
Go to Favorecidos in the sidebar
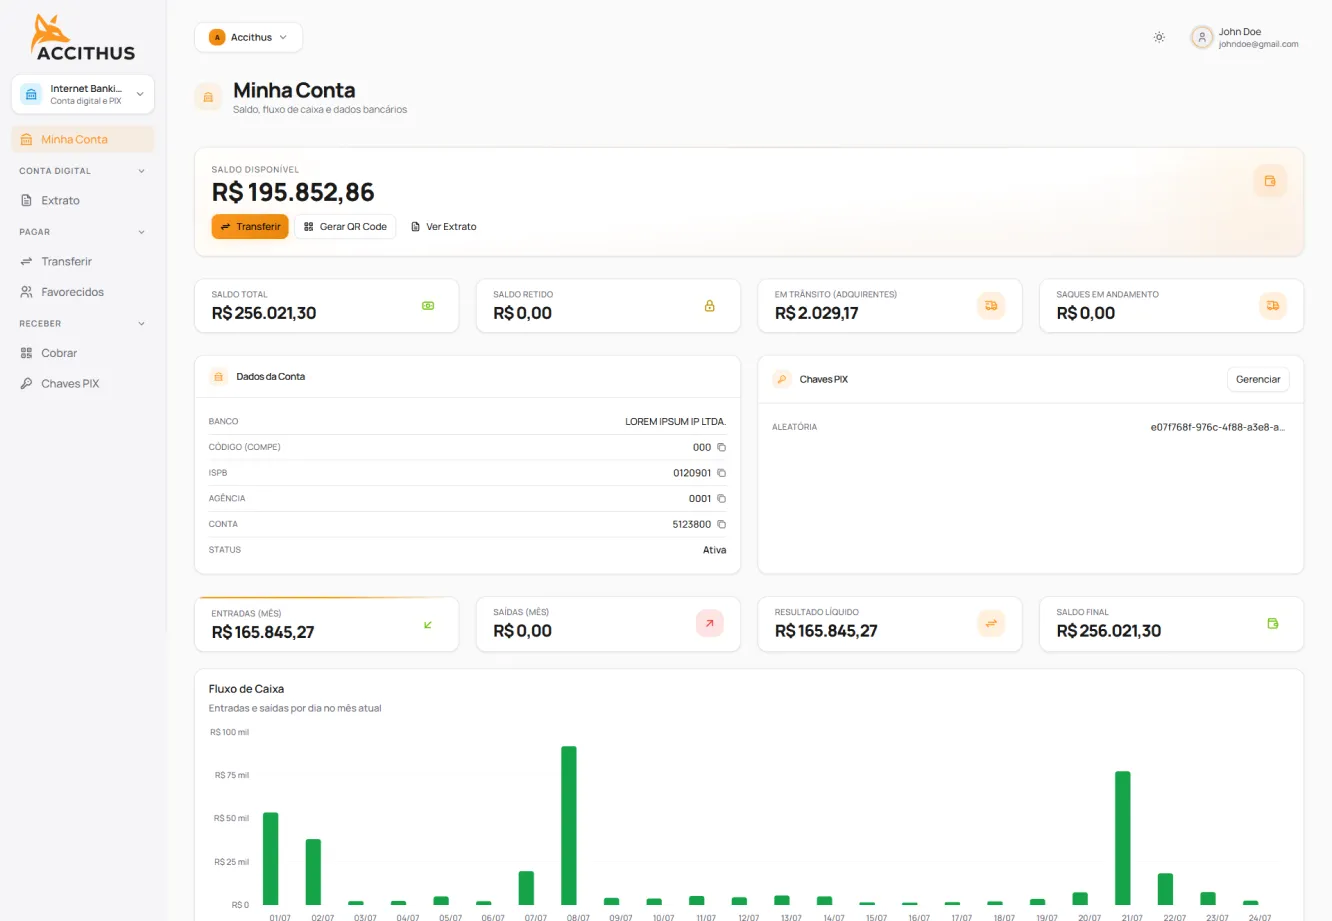(x=83, y=292)
